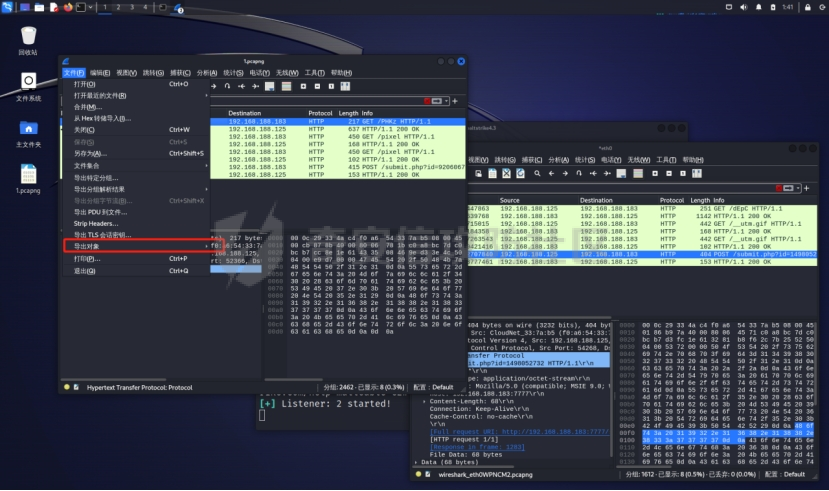Click Go to Last Packet icon in 1.pcapng toolbar
This screenshot has width=829, height=491.
click(x=255, y=87)
